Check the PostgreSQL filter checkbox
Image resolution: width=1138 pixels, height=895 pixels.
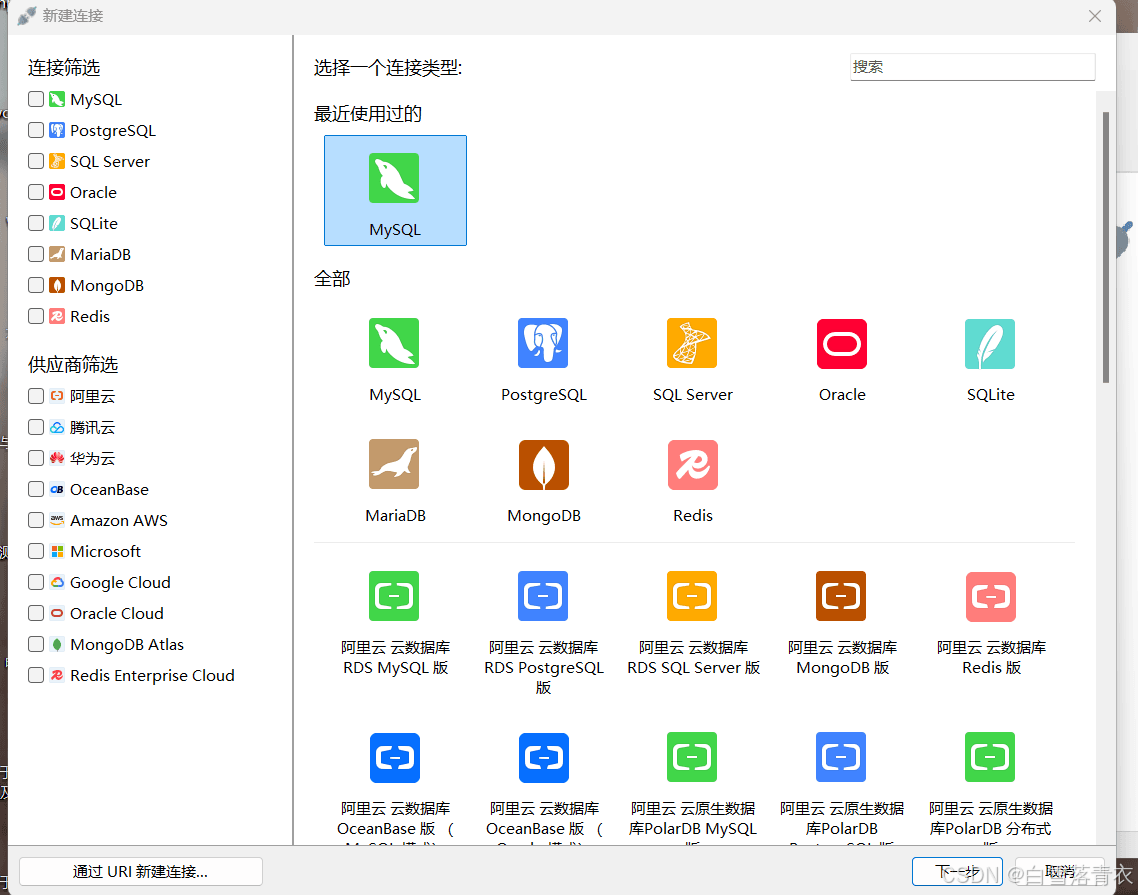(36, 131)
